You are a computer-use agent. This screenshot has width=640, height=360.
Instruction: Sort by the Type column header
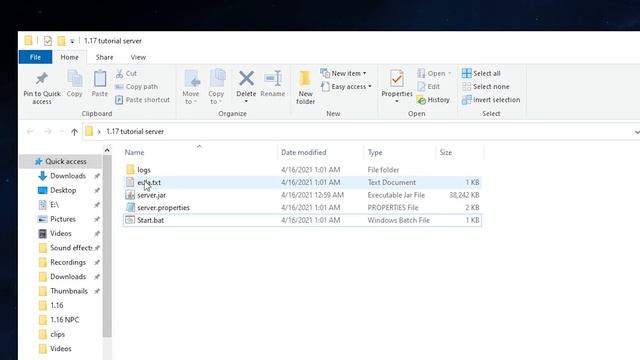tap(375, 152)
